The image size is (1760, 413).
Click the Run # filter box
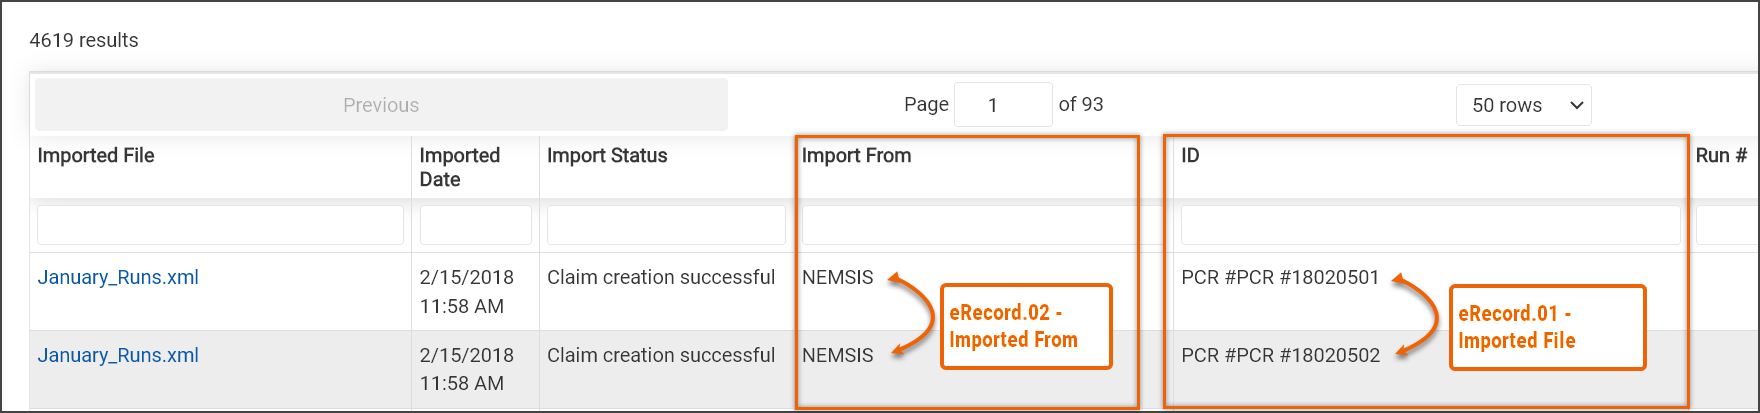1727,225
